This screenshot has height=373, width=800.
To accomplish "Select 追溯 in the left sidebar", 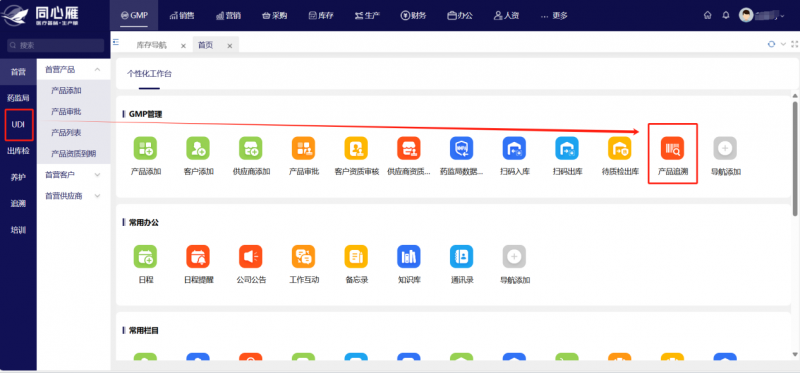I will tap(18, 204).
